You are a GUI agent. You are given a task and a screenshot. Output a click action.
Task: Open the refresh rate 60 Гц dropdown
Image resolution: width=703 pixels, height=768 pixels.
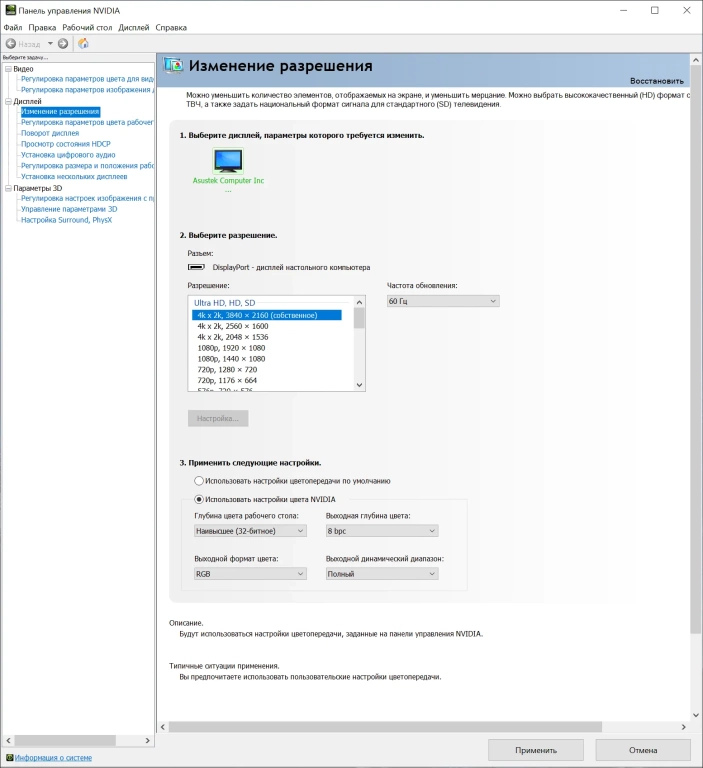(442, 301)
